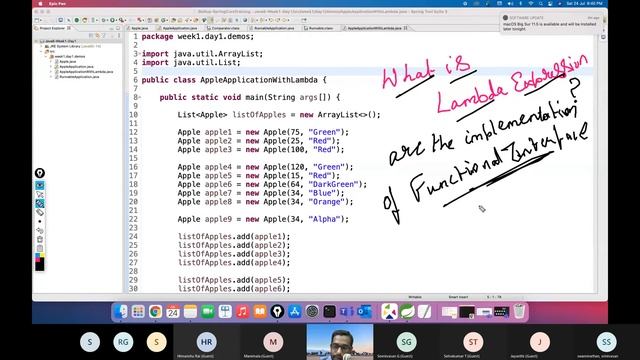Click the Software Update notification banner
640x360 pixels.
[x=551, y=24]
